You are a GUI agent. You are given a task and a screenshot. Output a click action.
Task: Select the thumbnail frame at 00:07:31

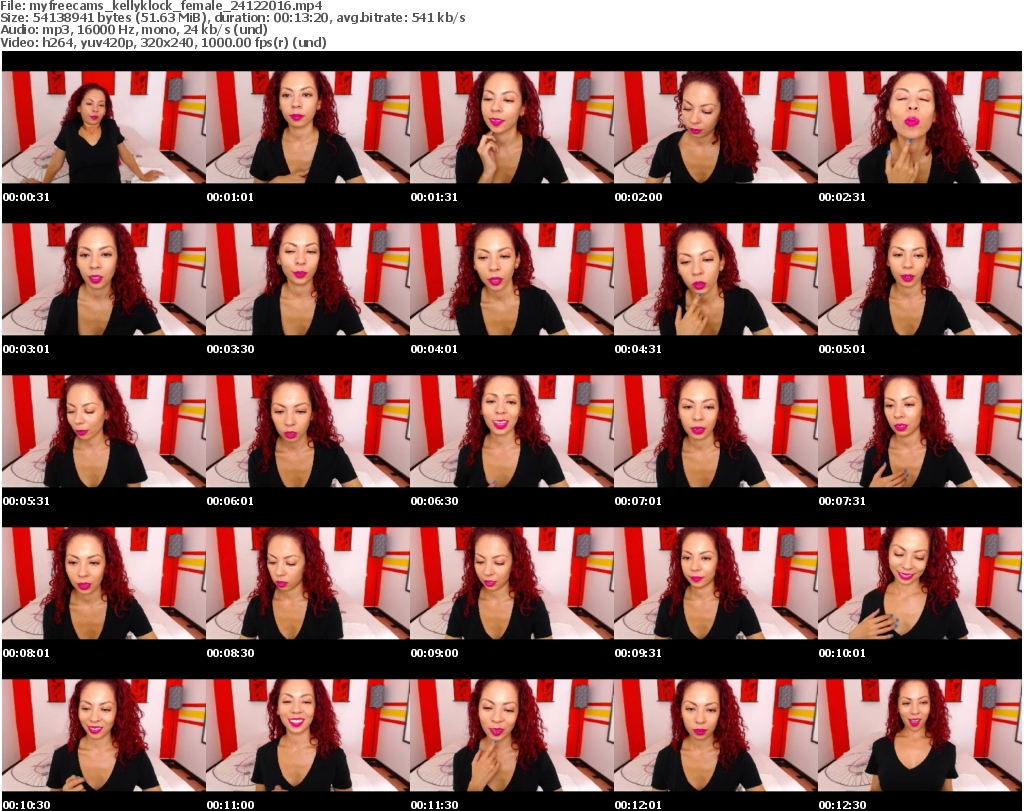[920, 432]
